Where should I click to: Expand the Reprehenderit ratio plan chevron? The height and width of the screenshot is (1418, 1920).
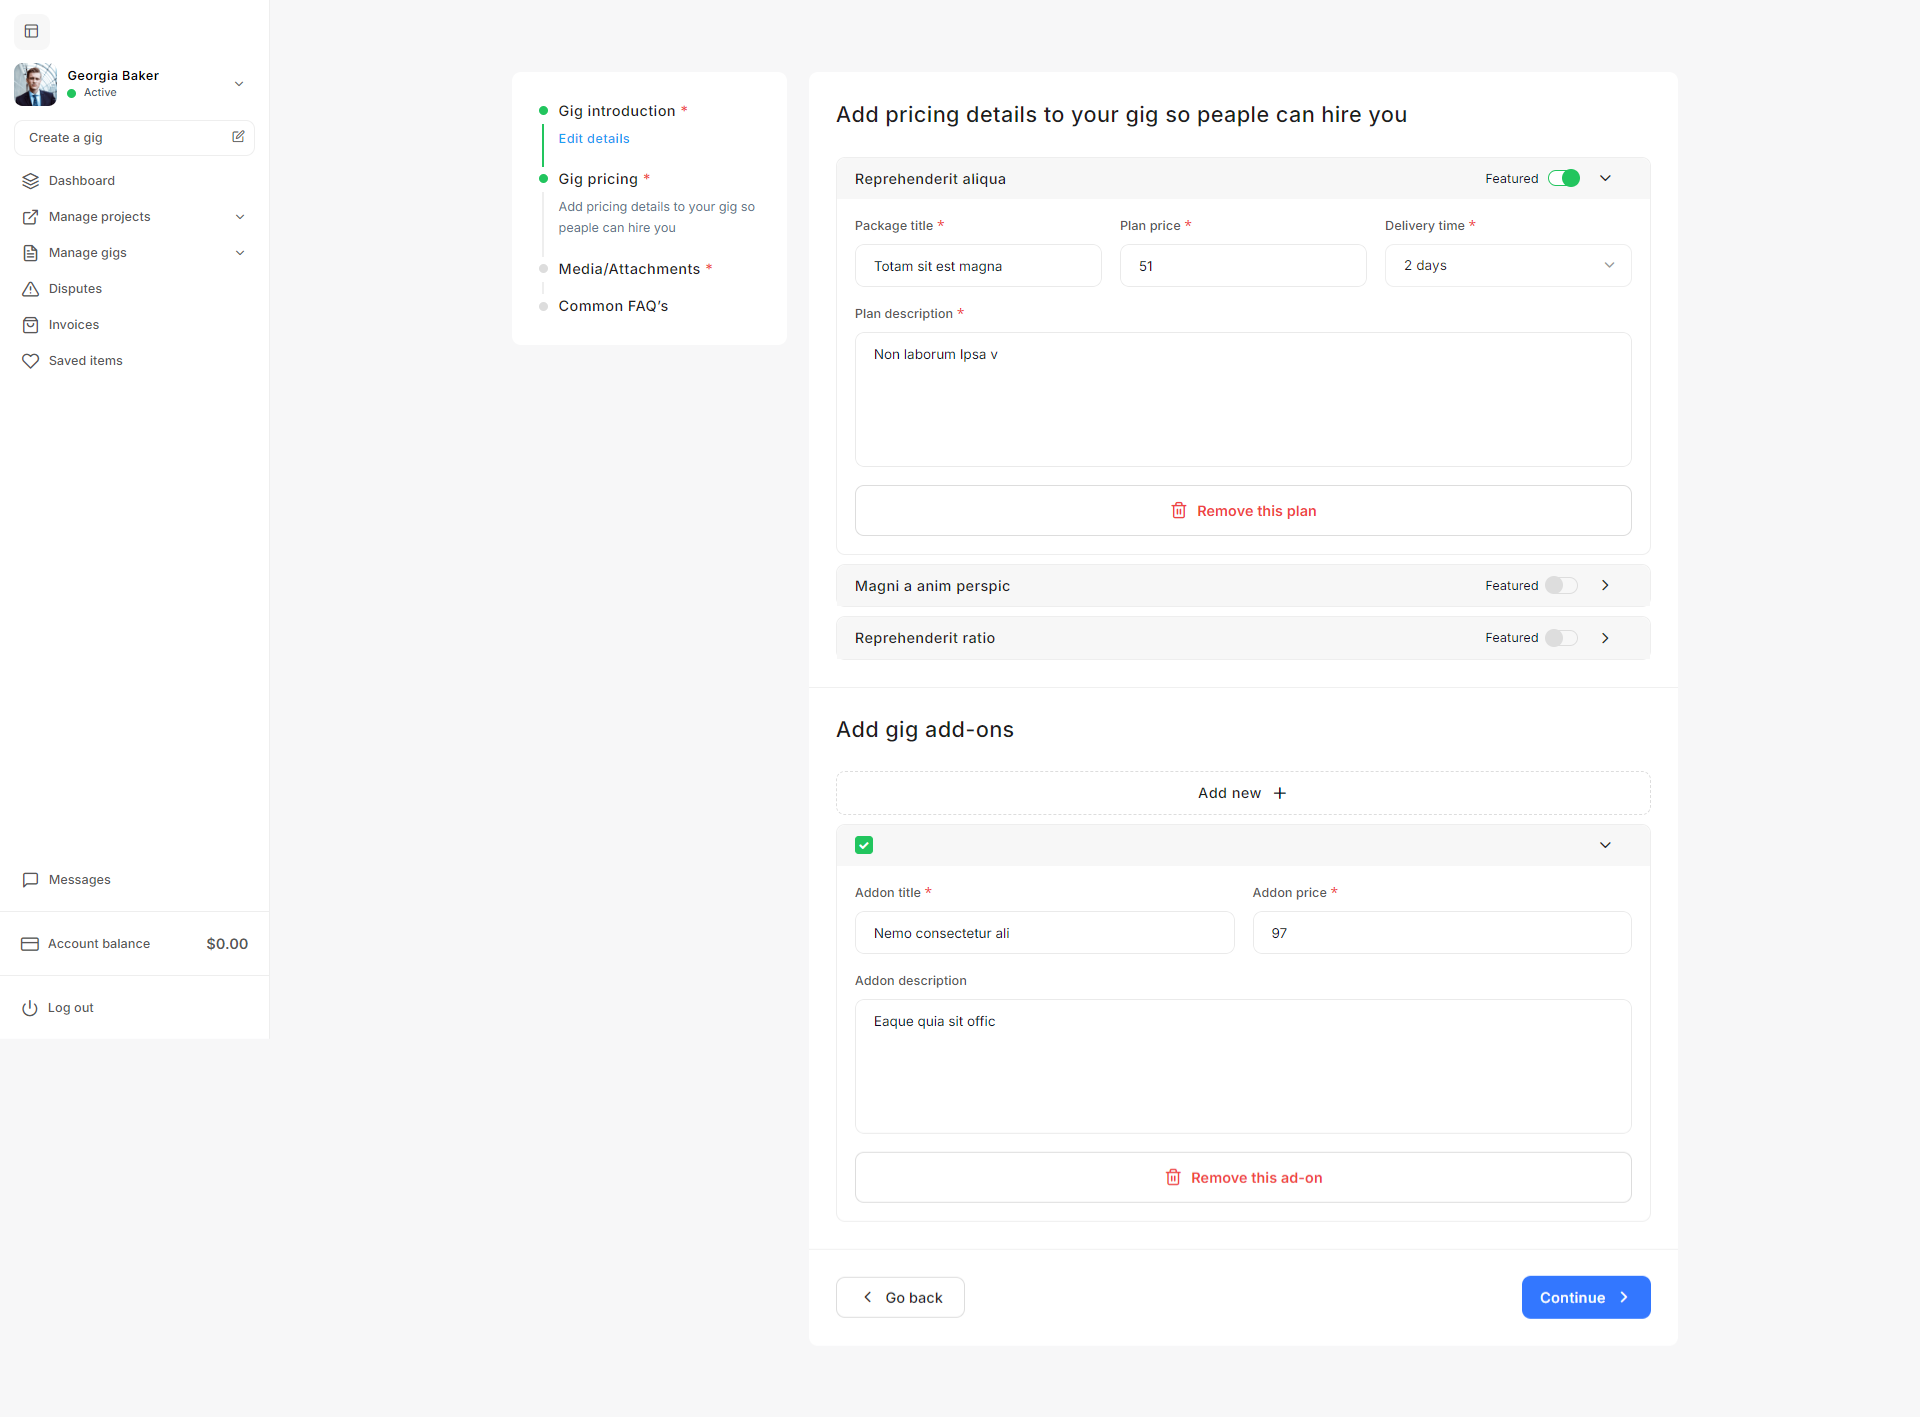(x=1605, y=638)
